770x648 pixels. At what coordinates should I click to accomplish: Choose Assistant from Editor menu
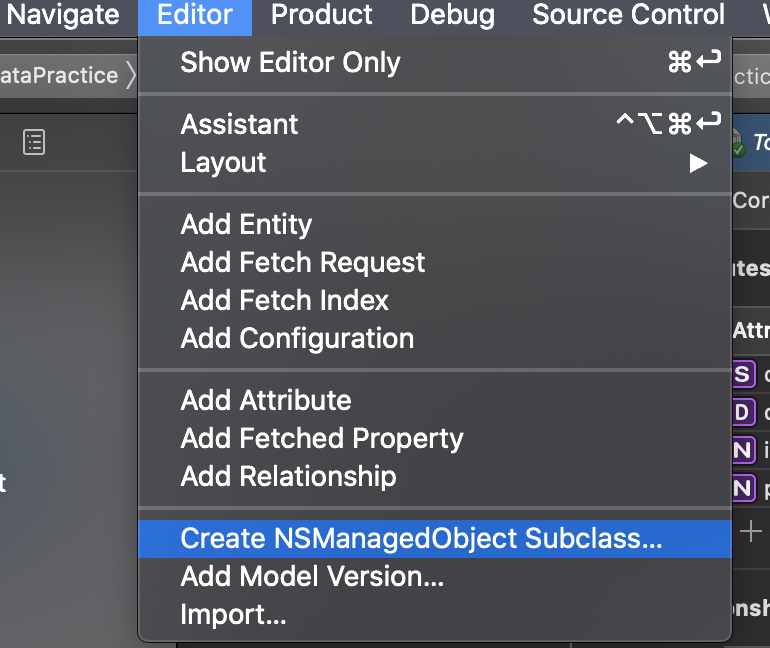pos(435,124)
